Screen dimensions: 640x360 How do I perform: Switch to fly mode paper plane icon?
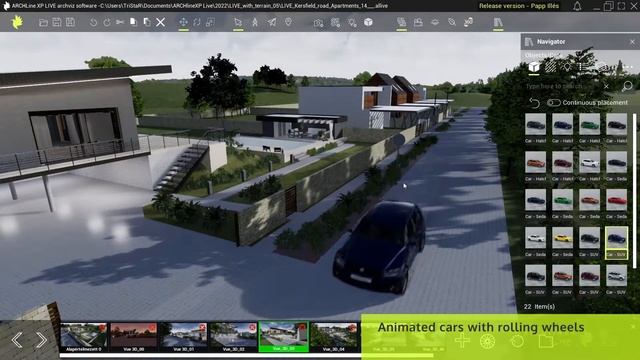[x=271, y=22]
